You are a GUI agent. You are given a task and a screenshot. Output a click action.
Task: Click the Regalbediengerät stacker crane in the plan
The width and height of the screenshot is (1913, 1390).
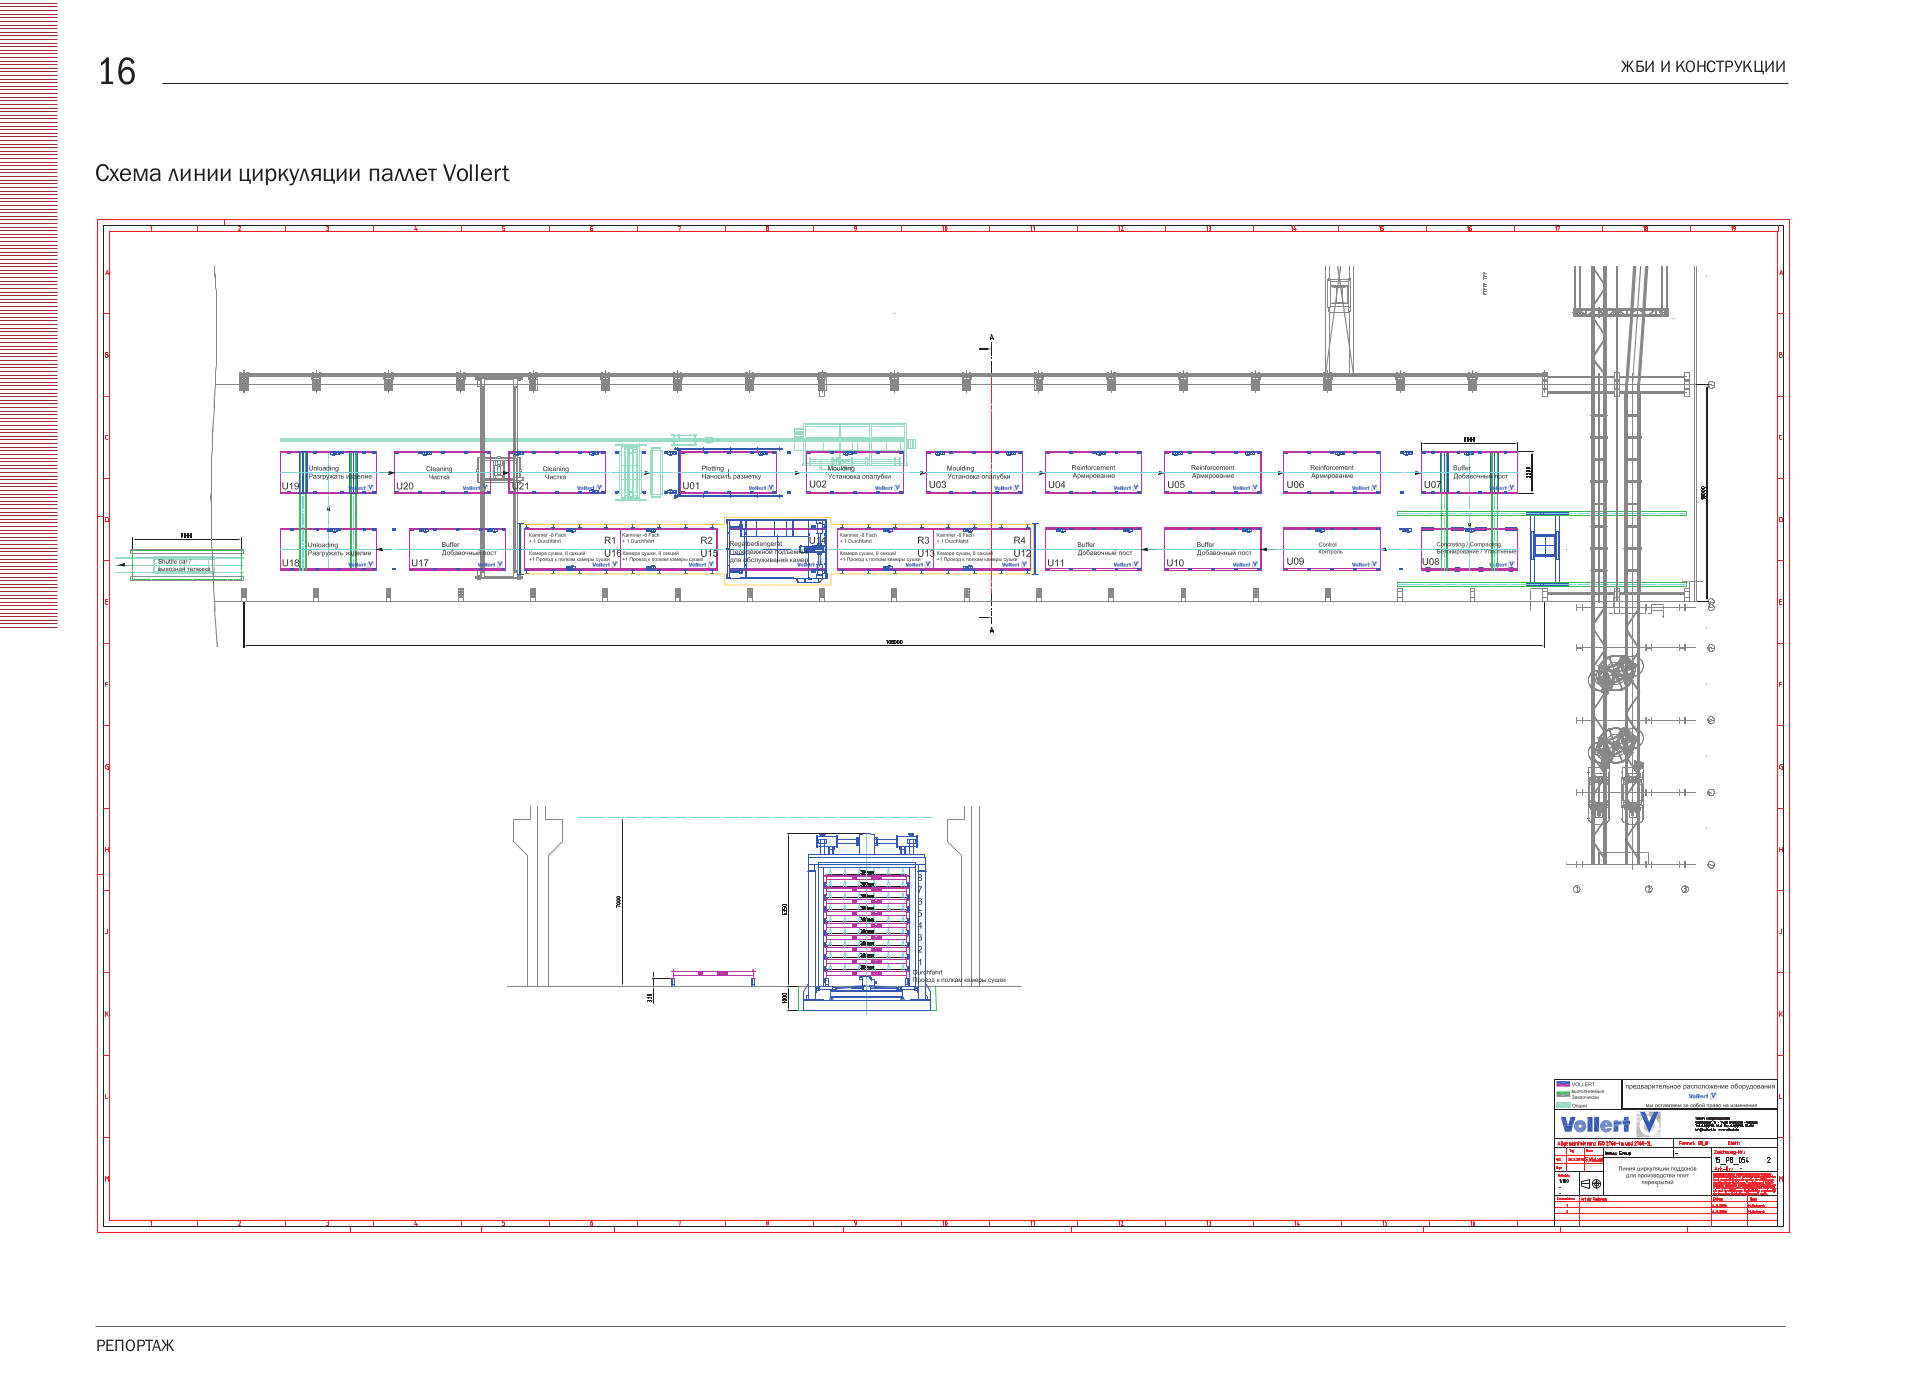point(777,550)
